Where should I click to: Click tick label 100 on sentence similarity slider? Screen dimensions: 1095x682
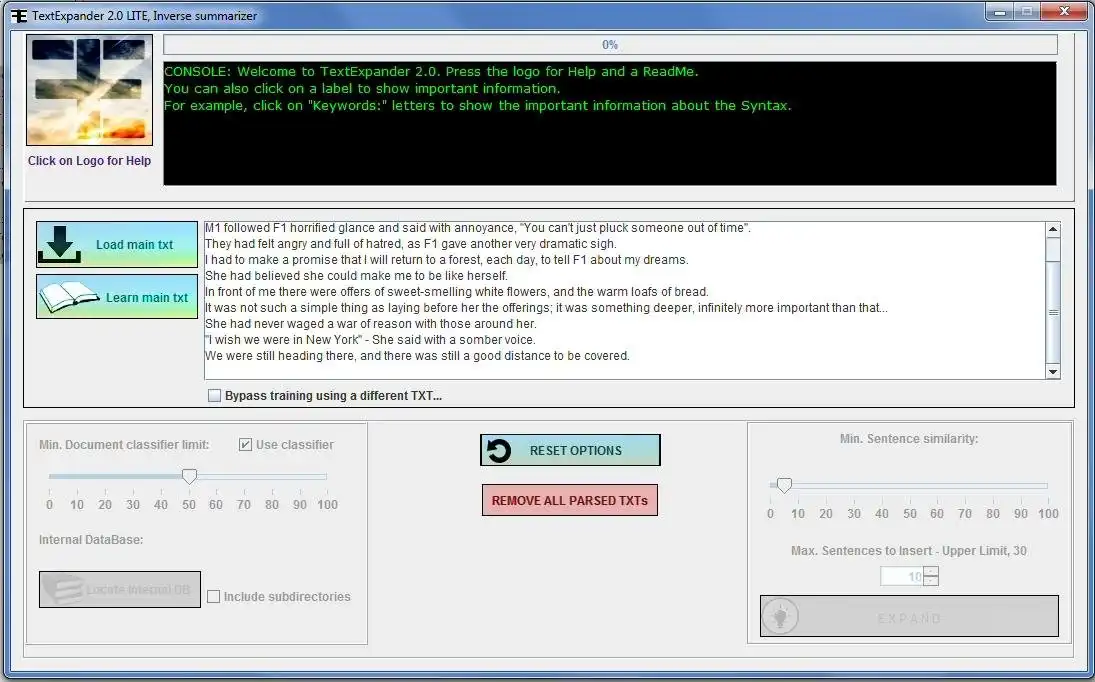point(1048,514)
